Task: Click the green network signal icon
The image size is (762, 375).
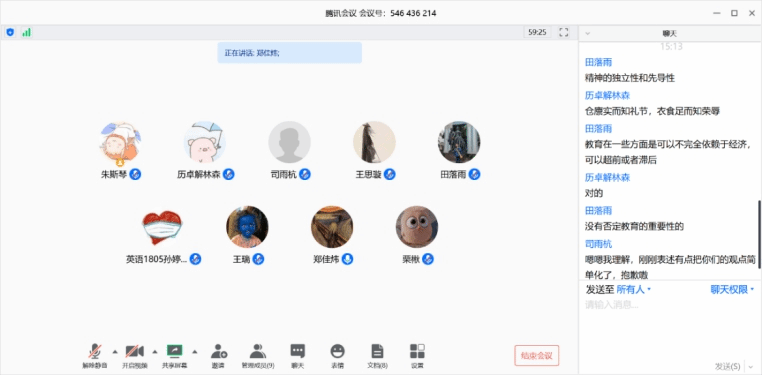Action: [26, 33]
